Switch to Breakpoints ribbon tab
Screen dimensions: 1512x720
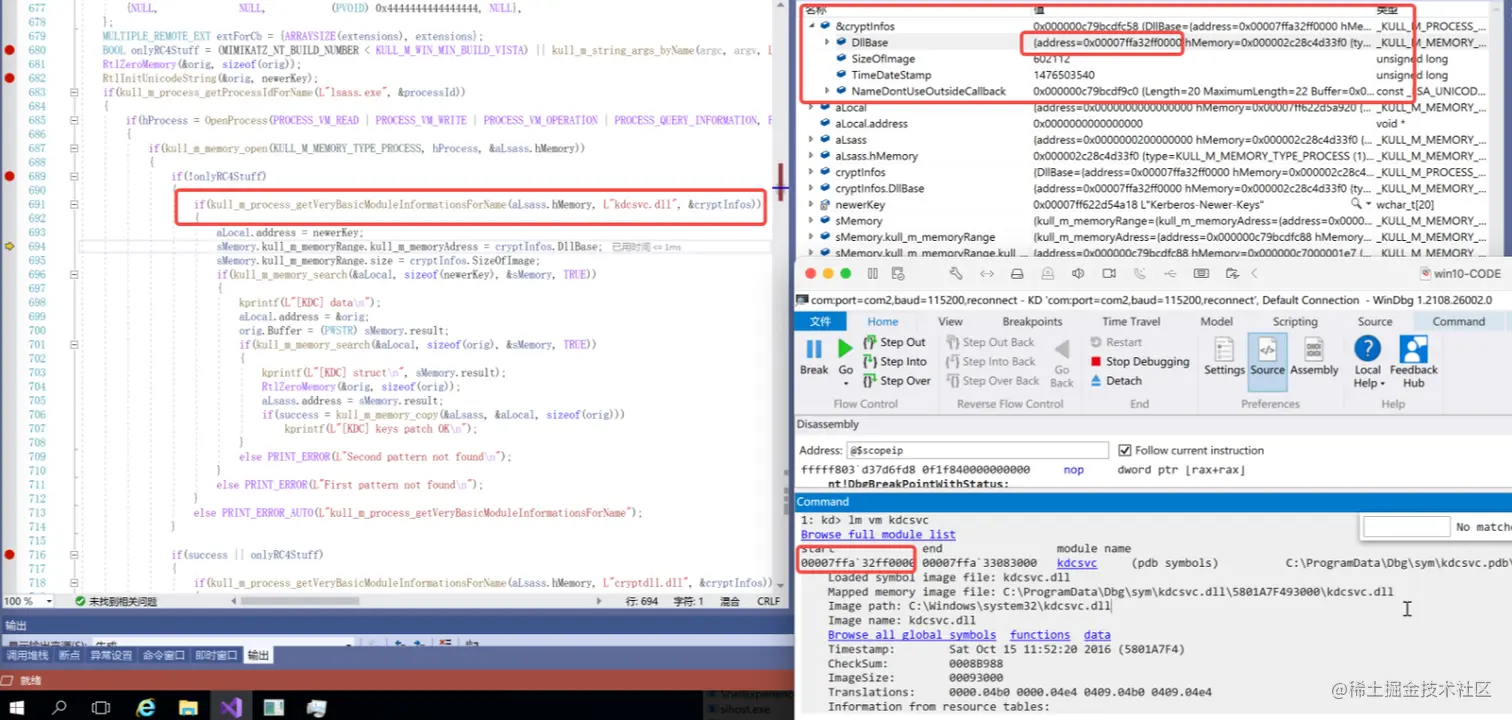pos(1032,322)
